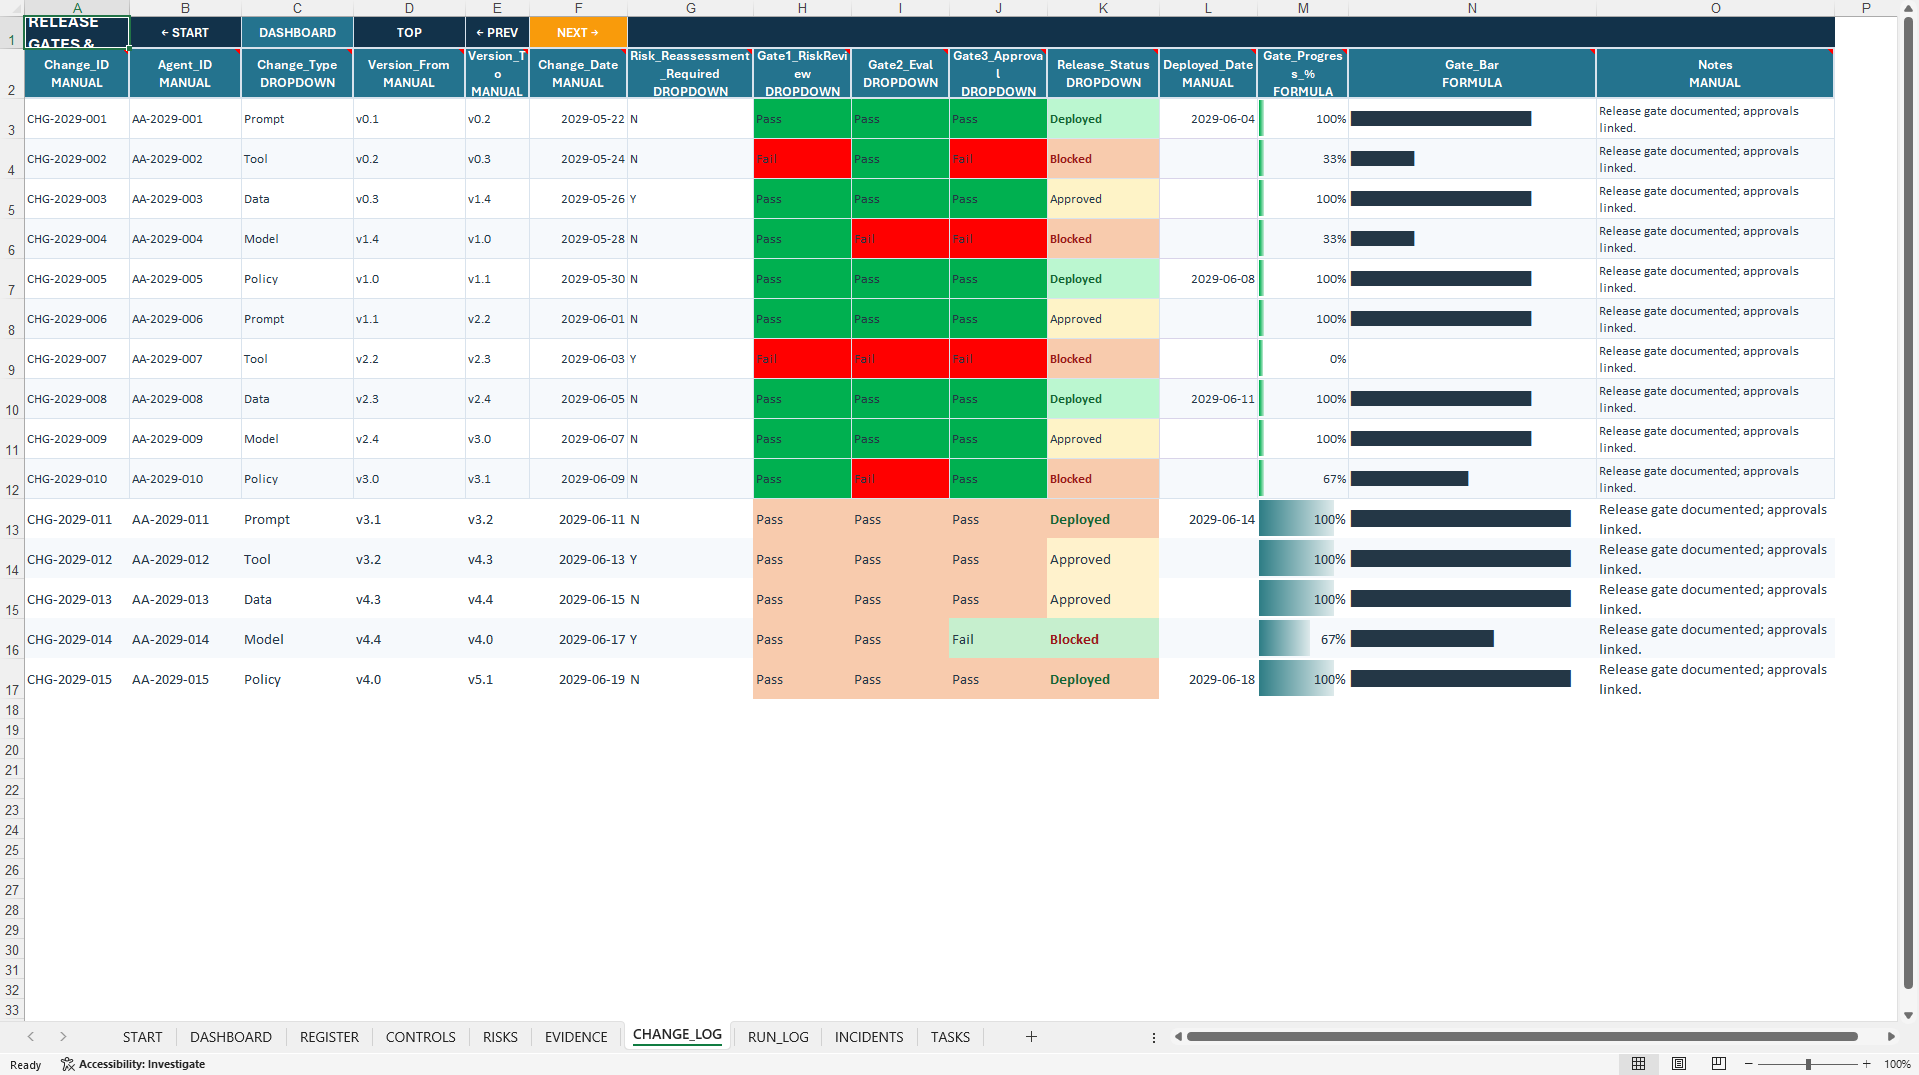Screen dimensions: 1919x1075
Task: Click the Notes header cell
Action: 1715,73
